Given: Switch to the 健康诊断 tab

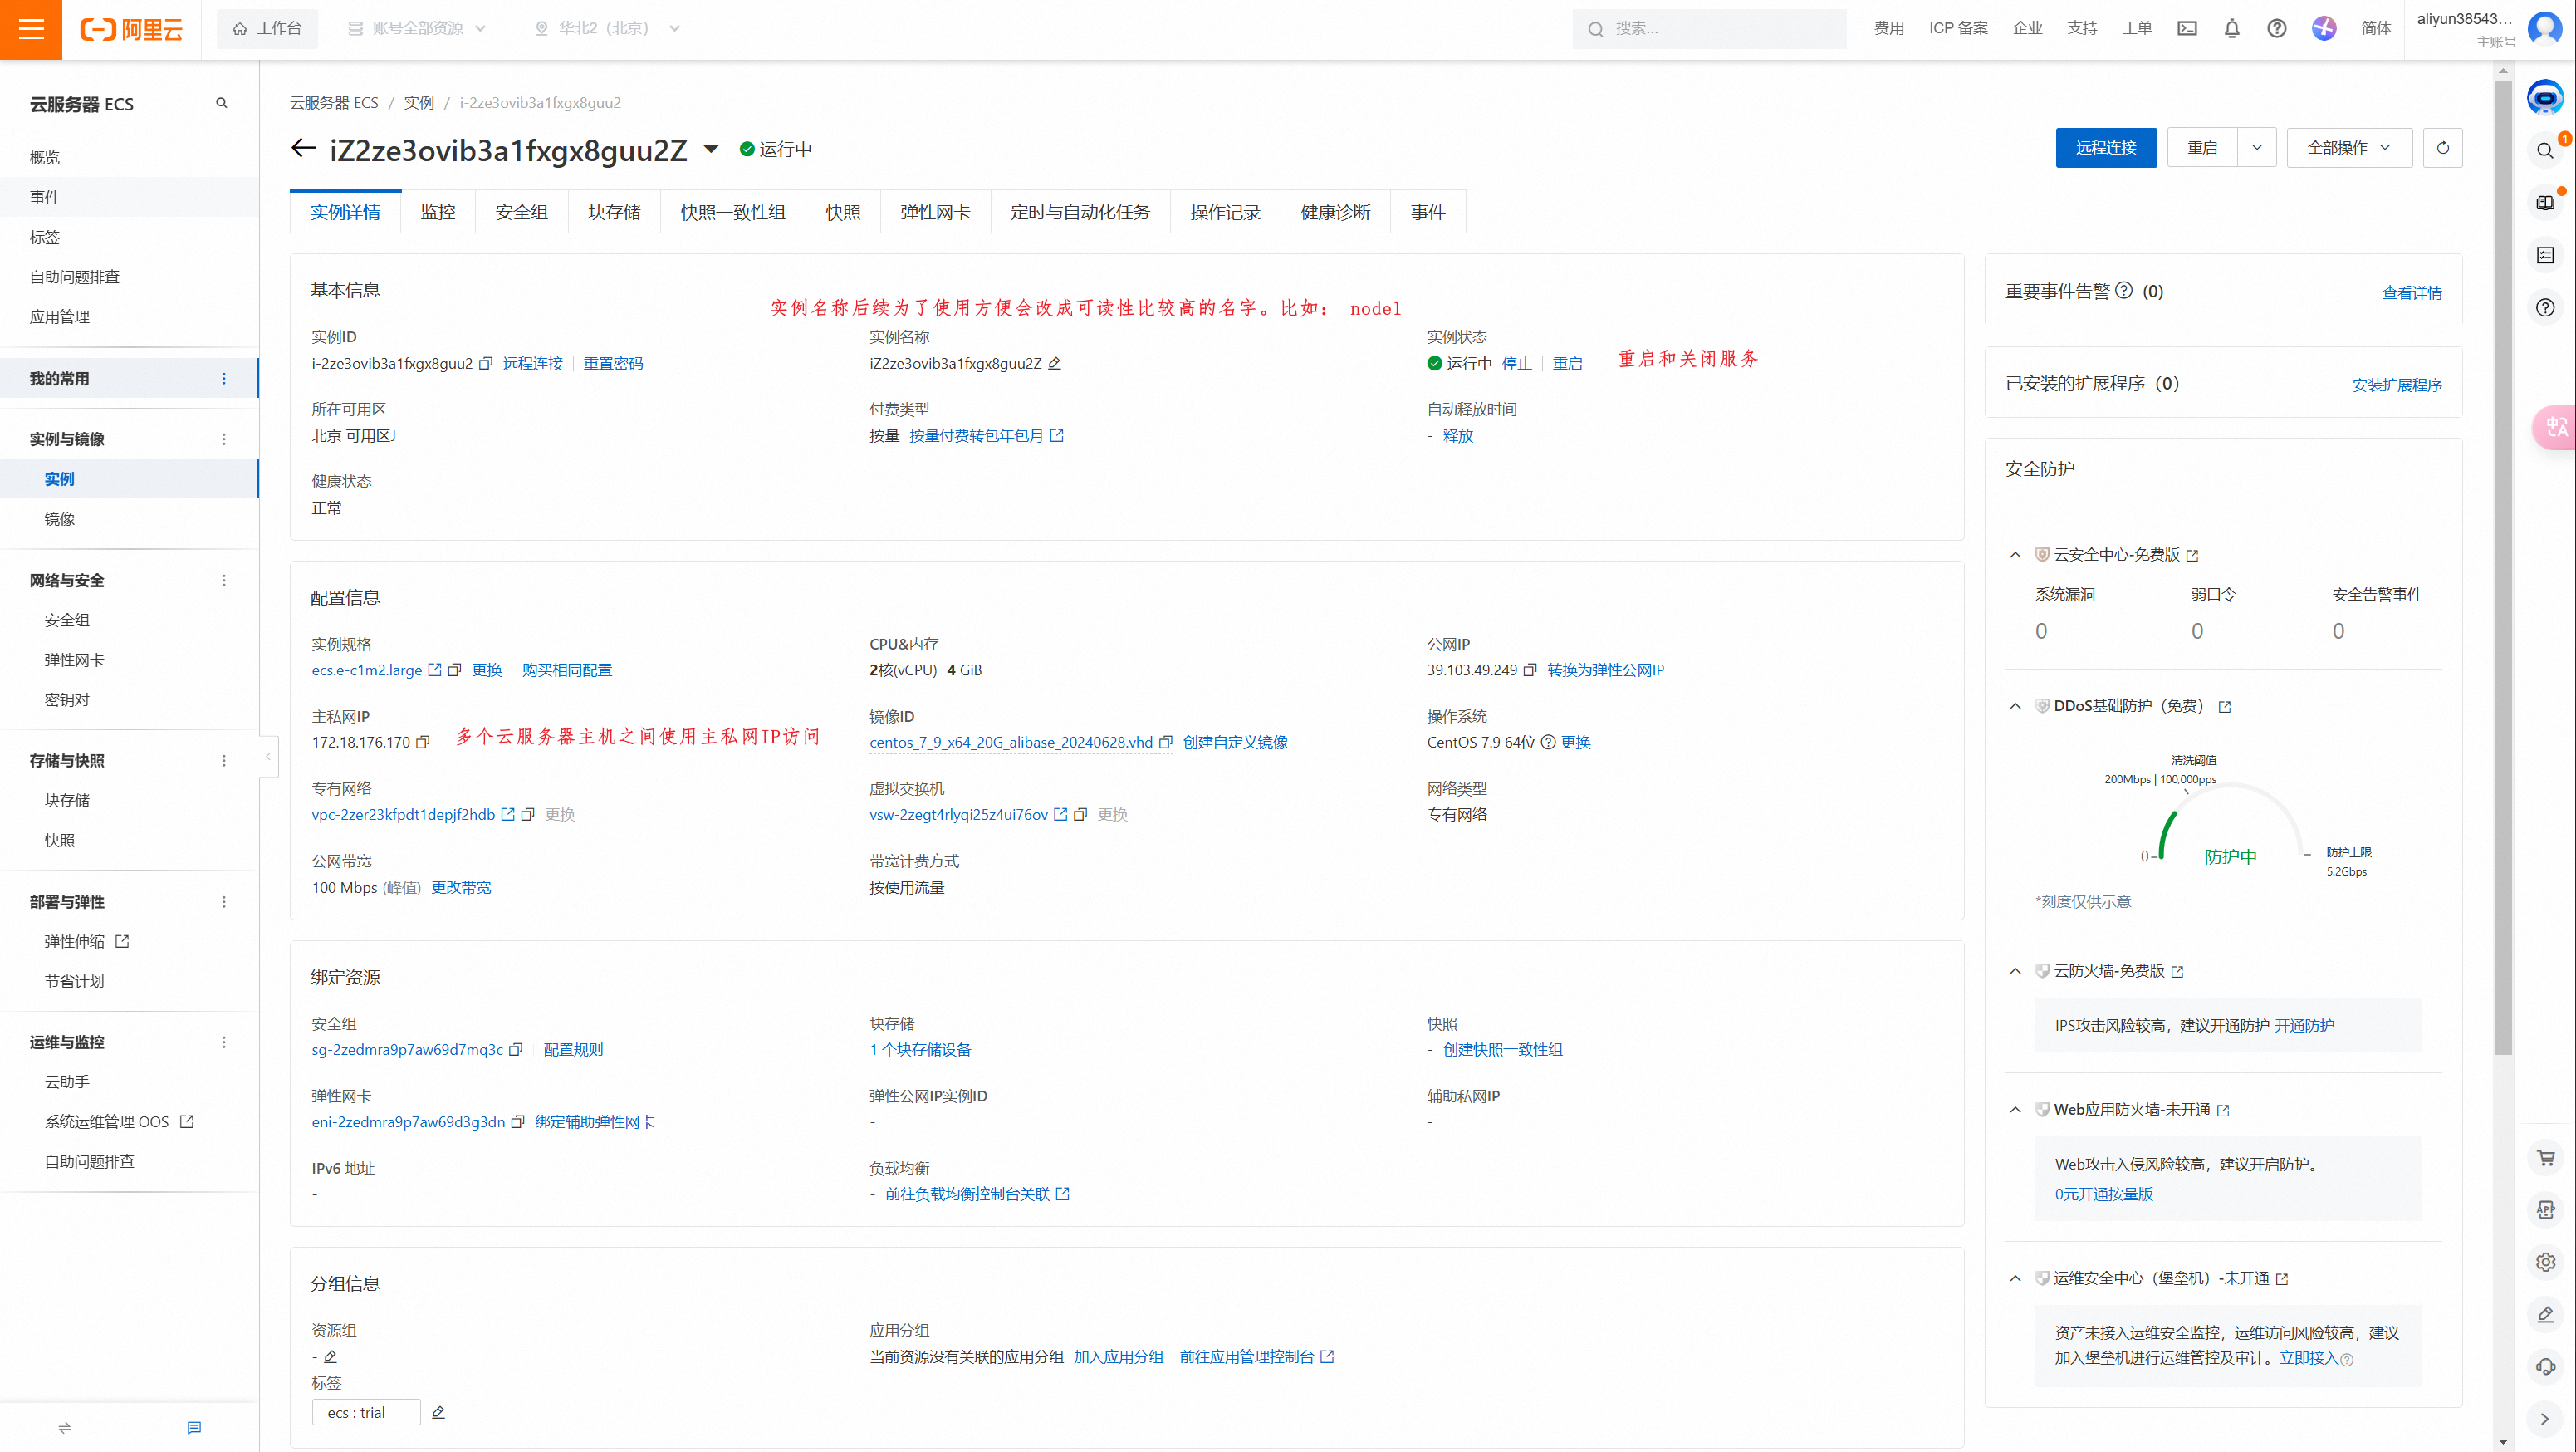Looking at the screenshot, I should point(1335,212).
